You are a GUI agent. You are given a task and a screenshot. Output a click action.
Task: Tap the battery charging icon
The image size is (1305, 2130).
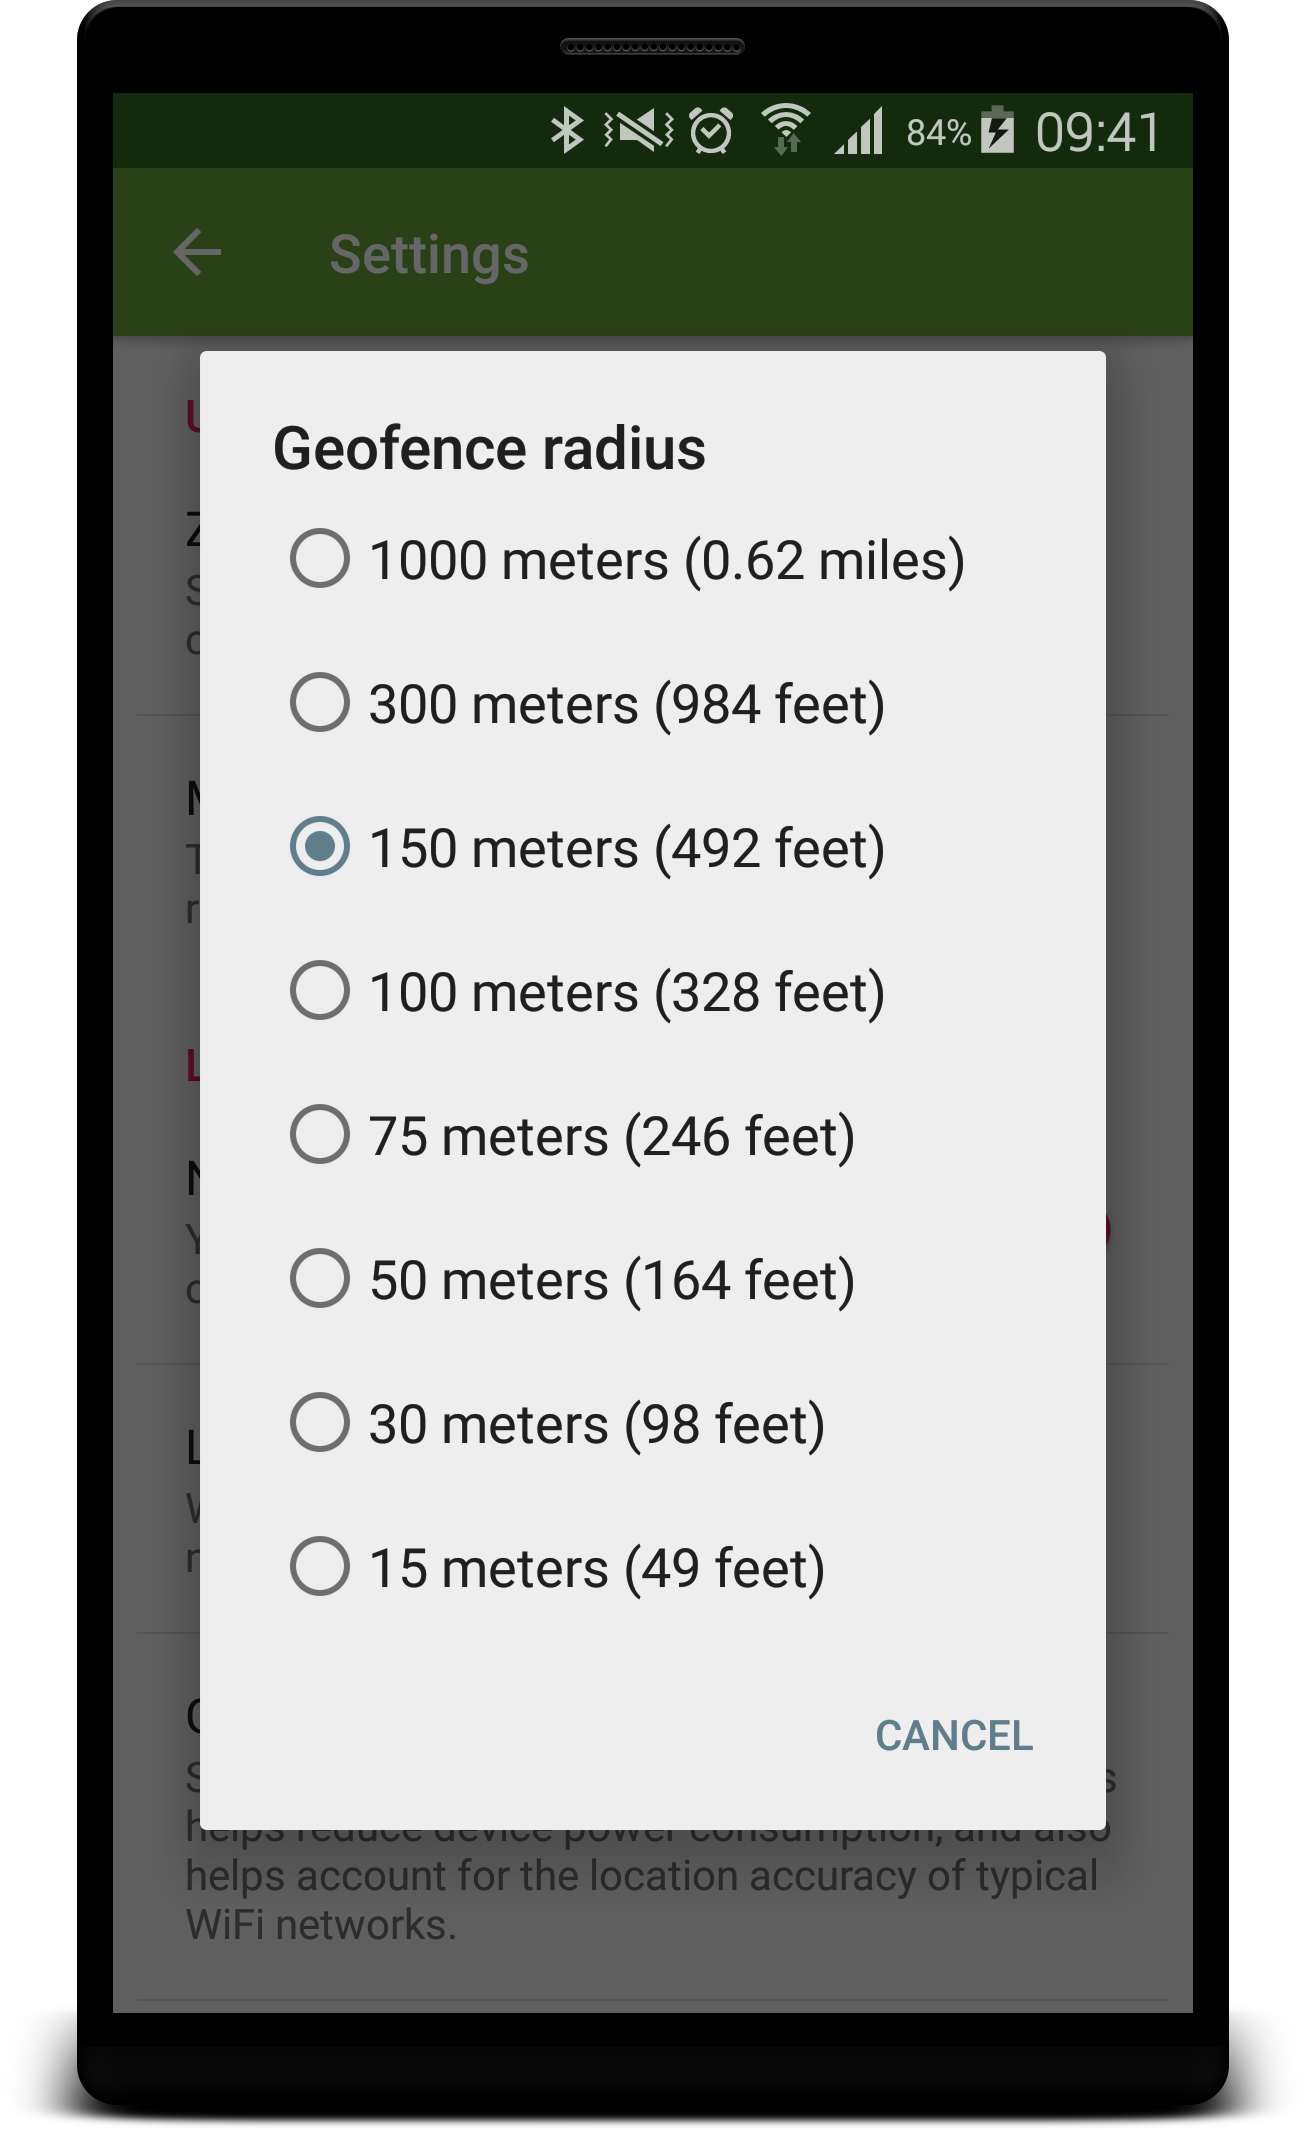(x=997, y=130)
